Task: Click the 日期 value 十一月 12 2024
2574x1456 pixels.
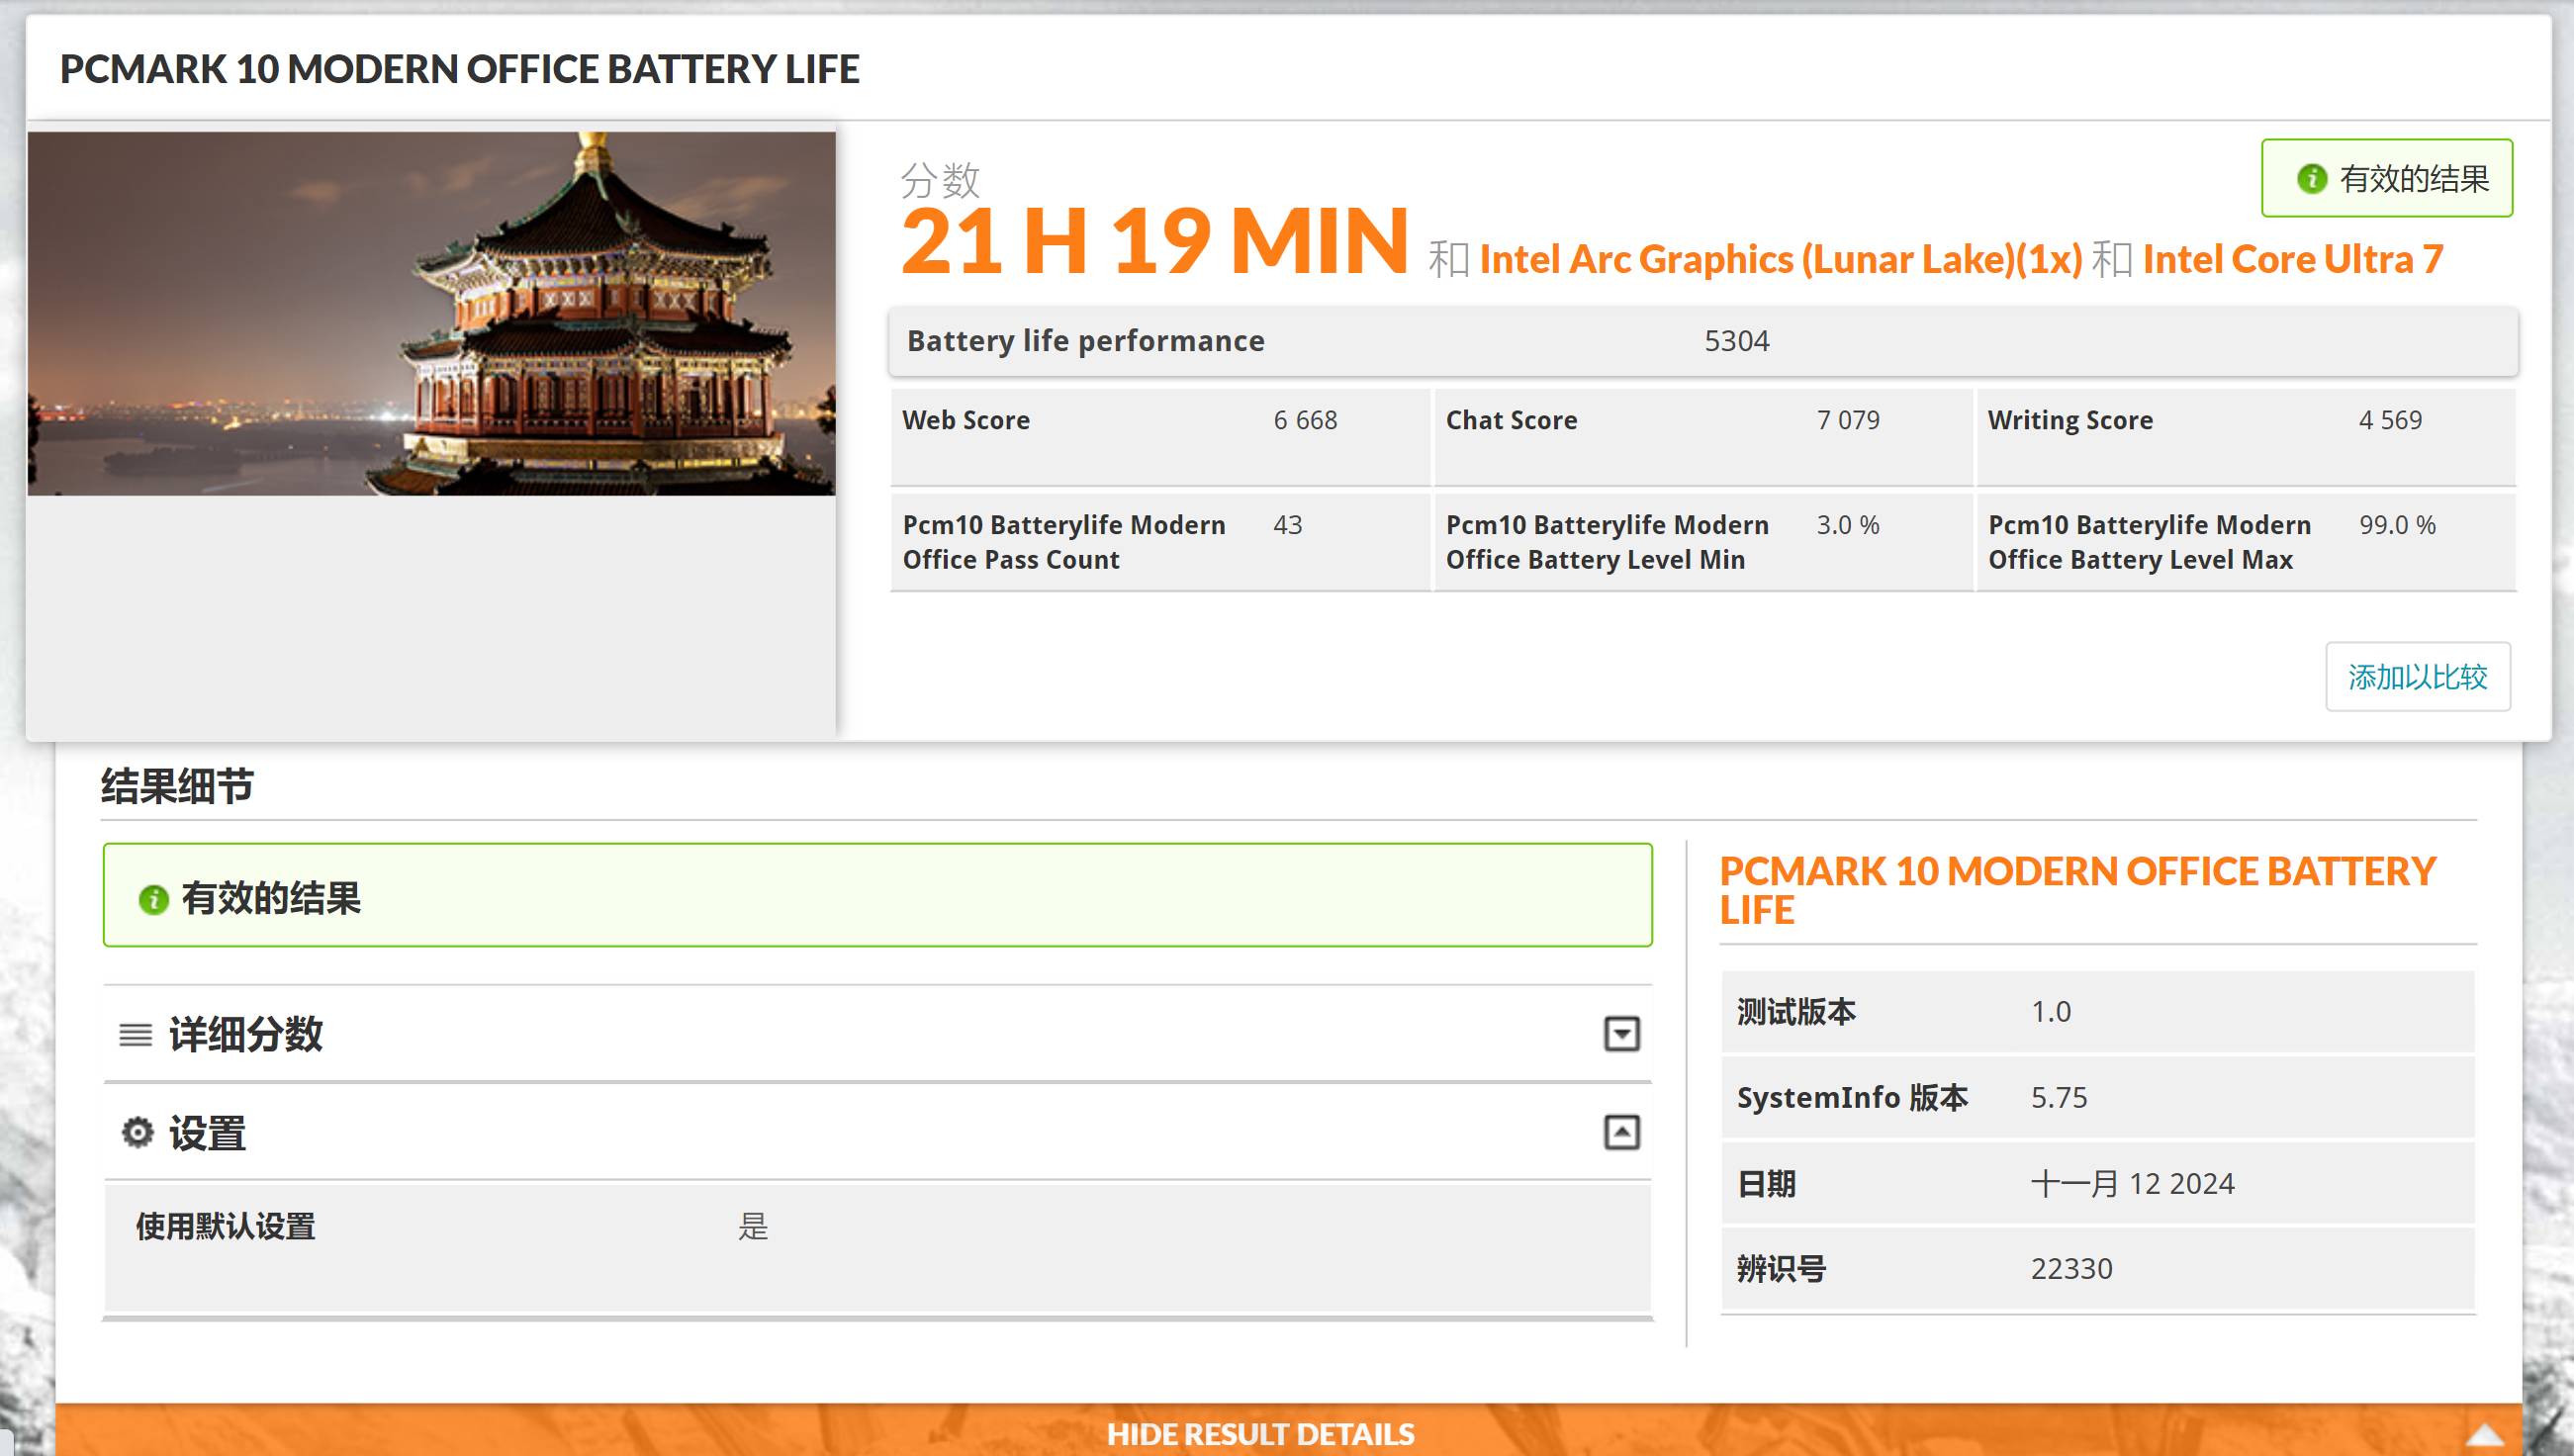Action: pos(2132,1184)
